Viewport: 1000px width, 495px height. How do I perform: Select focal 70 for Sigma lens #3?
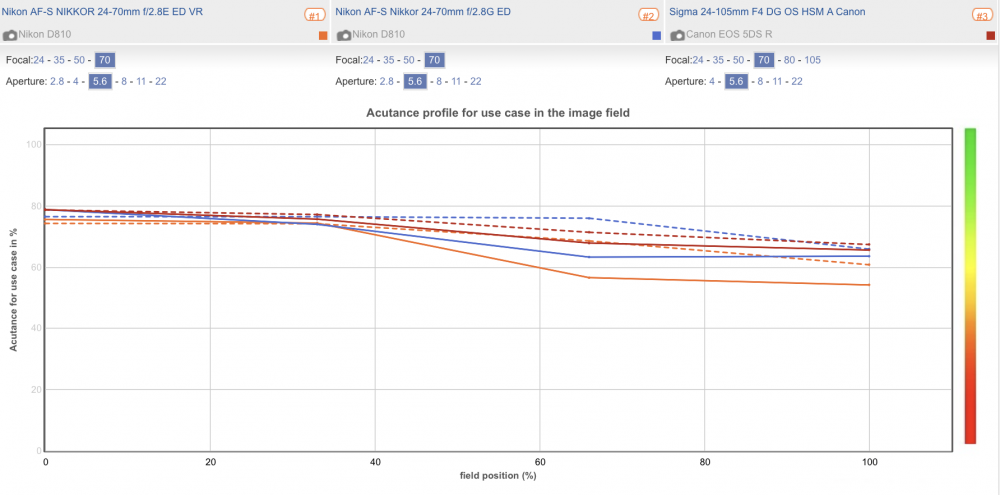coord(764,61)
